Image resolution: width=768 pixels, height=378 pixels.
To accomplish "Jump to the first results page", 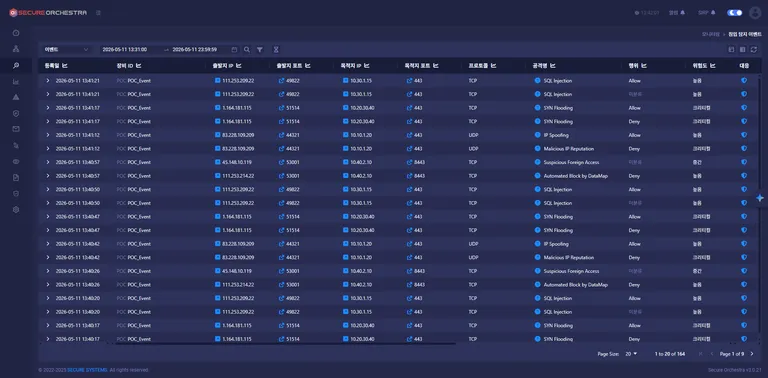I will click(701, 354).
